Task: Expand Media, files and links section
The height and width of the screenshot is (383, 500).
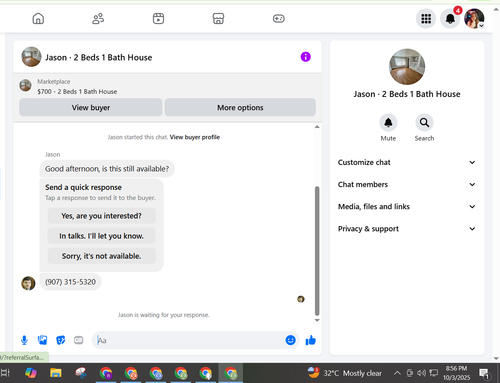Action: 407,207
